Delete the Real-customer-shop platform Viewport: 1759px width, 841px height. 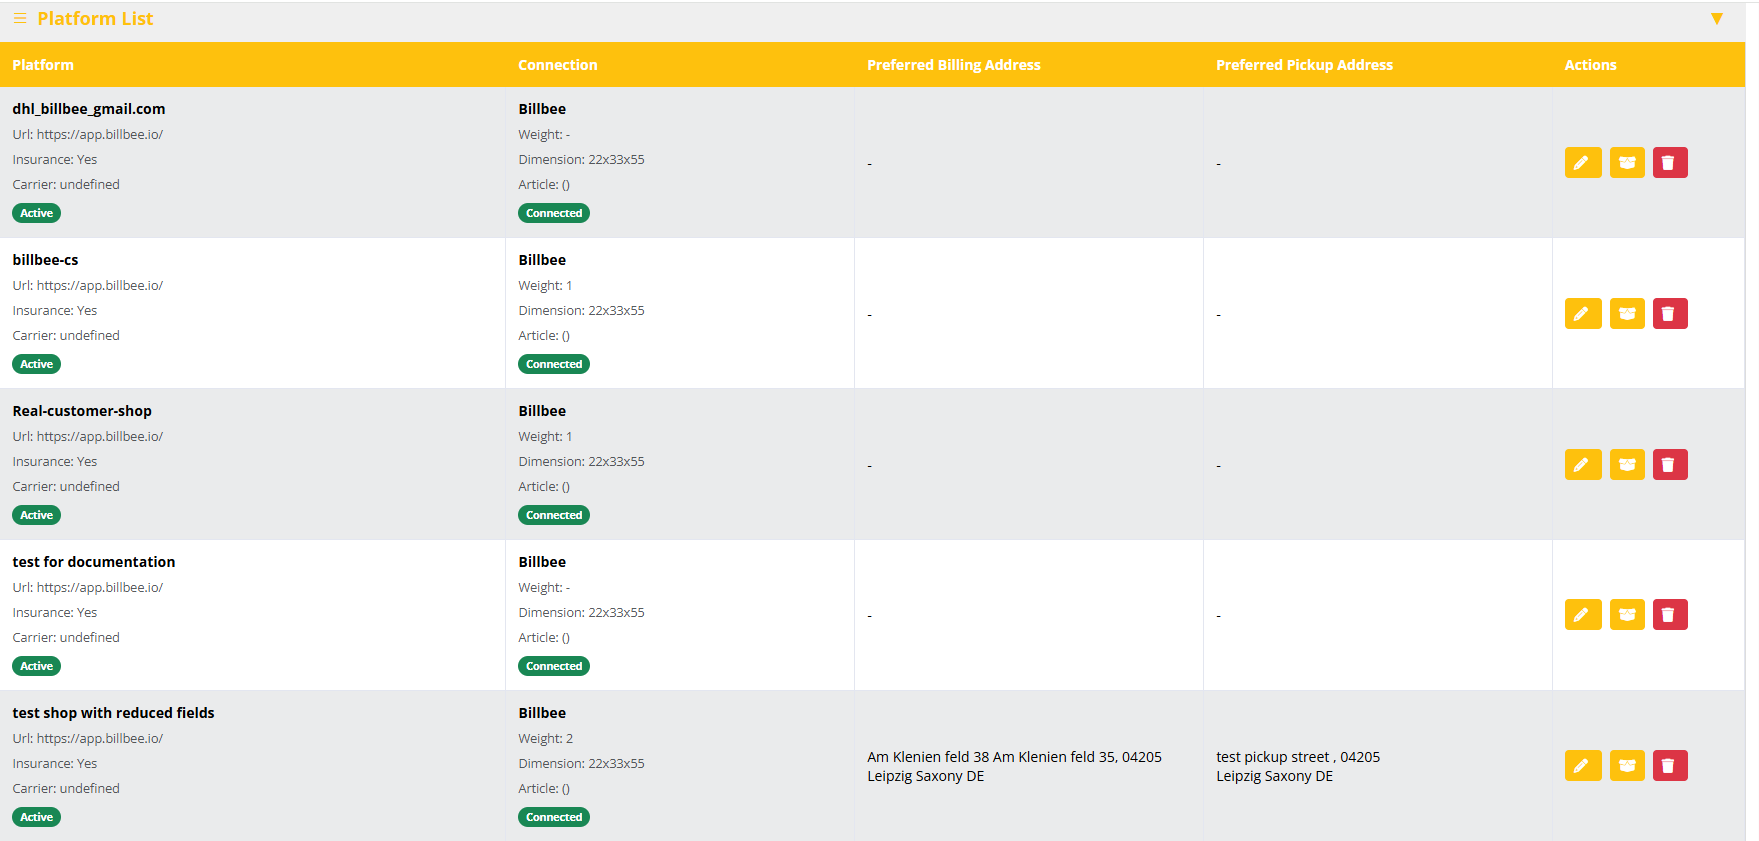(1670, 464)
